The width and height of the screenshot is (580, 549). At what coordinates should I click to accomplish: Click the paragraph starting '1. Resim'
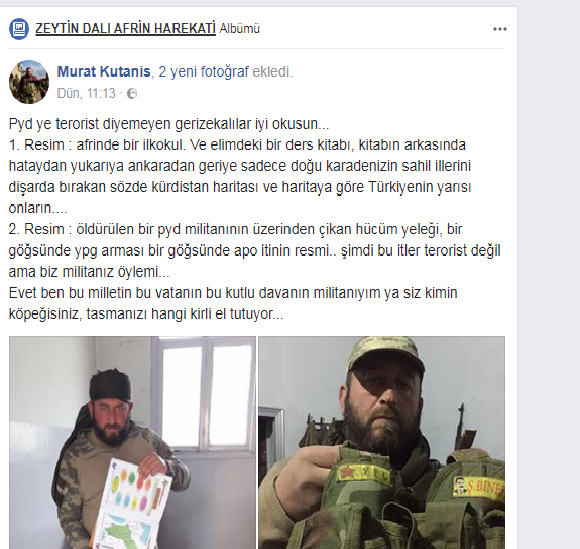(x=240, y=176)
